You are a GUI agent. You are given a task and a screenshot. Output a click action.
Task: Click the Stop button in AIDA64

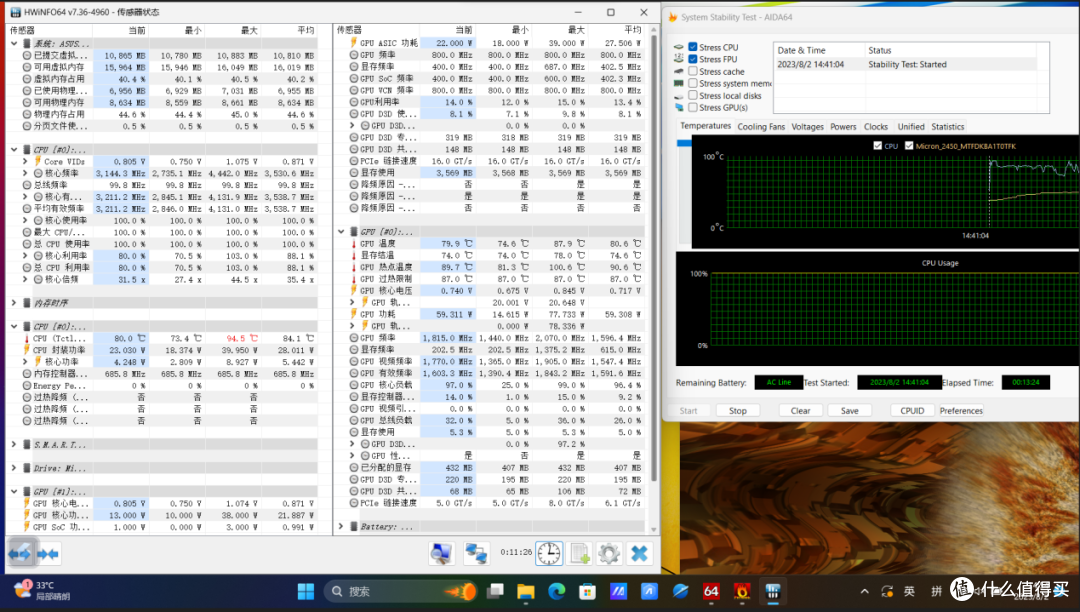738,410
